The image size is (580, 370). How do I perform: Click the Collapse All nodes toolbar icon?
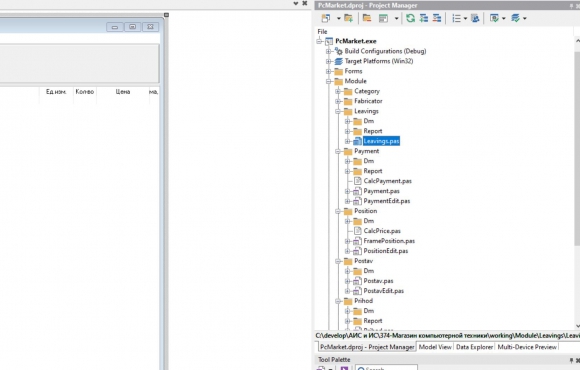pos(437,18)
